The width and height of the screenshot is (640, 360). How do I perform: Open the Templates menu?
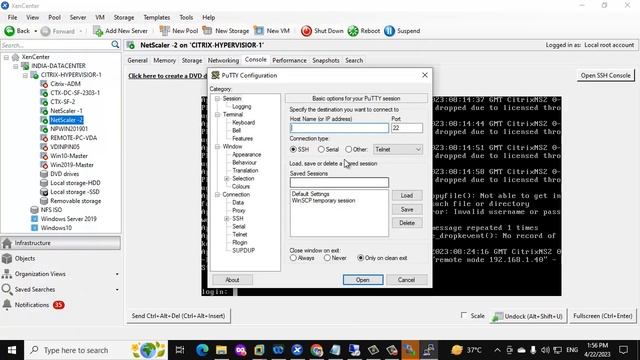(x=156, y=18)
